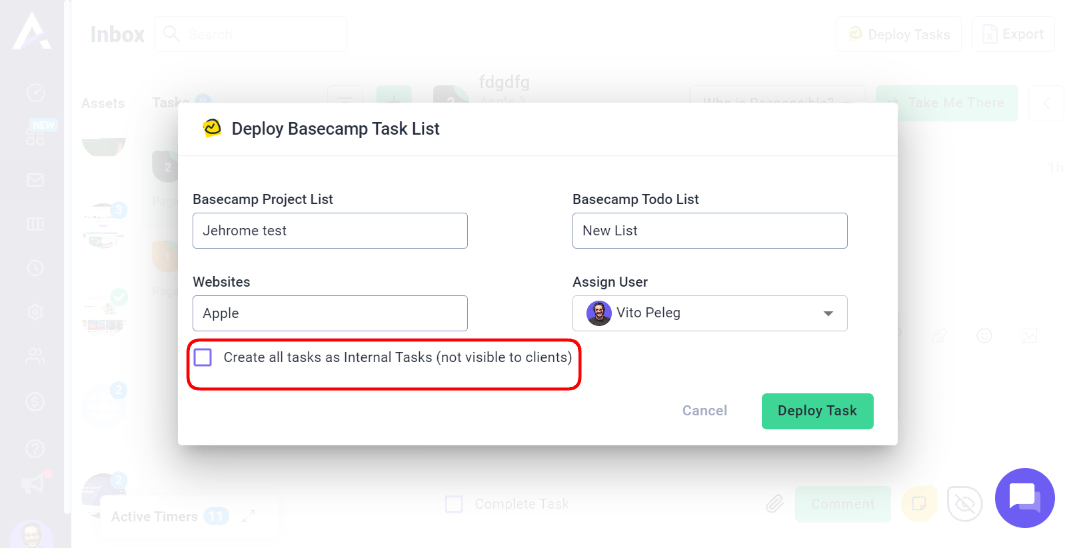This screenshot has height=548, width=1075.
Task: Click the green Deploy Task button
Action: pyautogui.click(x=817, y=411)
